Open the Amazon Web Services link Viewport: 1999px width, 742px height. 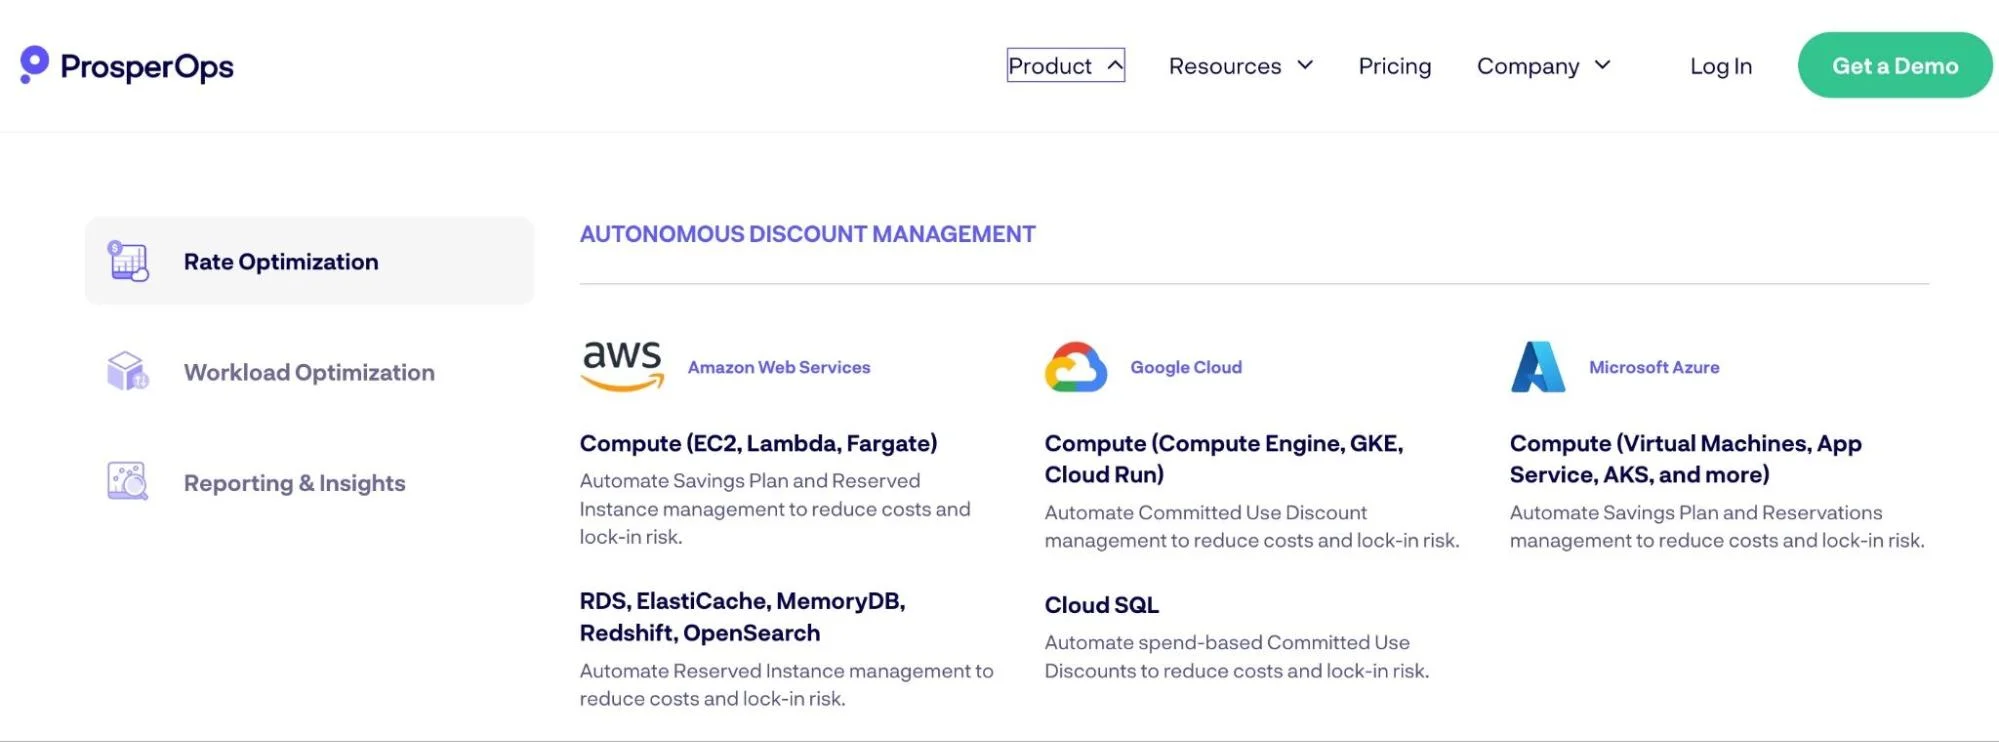[x=779, y=367]
